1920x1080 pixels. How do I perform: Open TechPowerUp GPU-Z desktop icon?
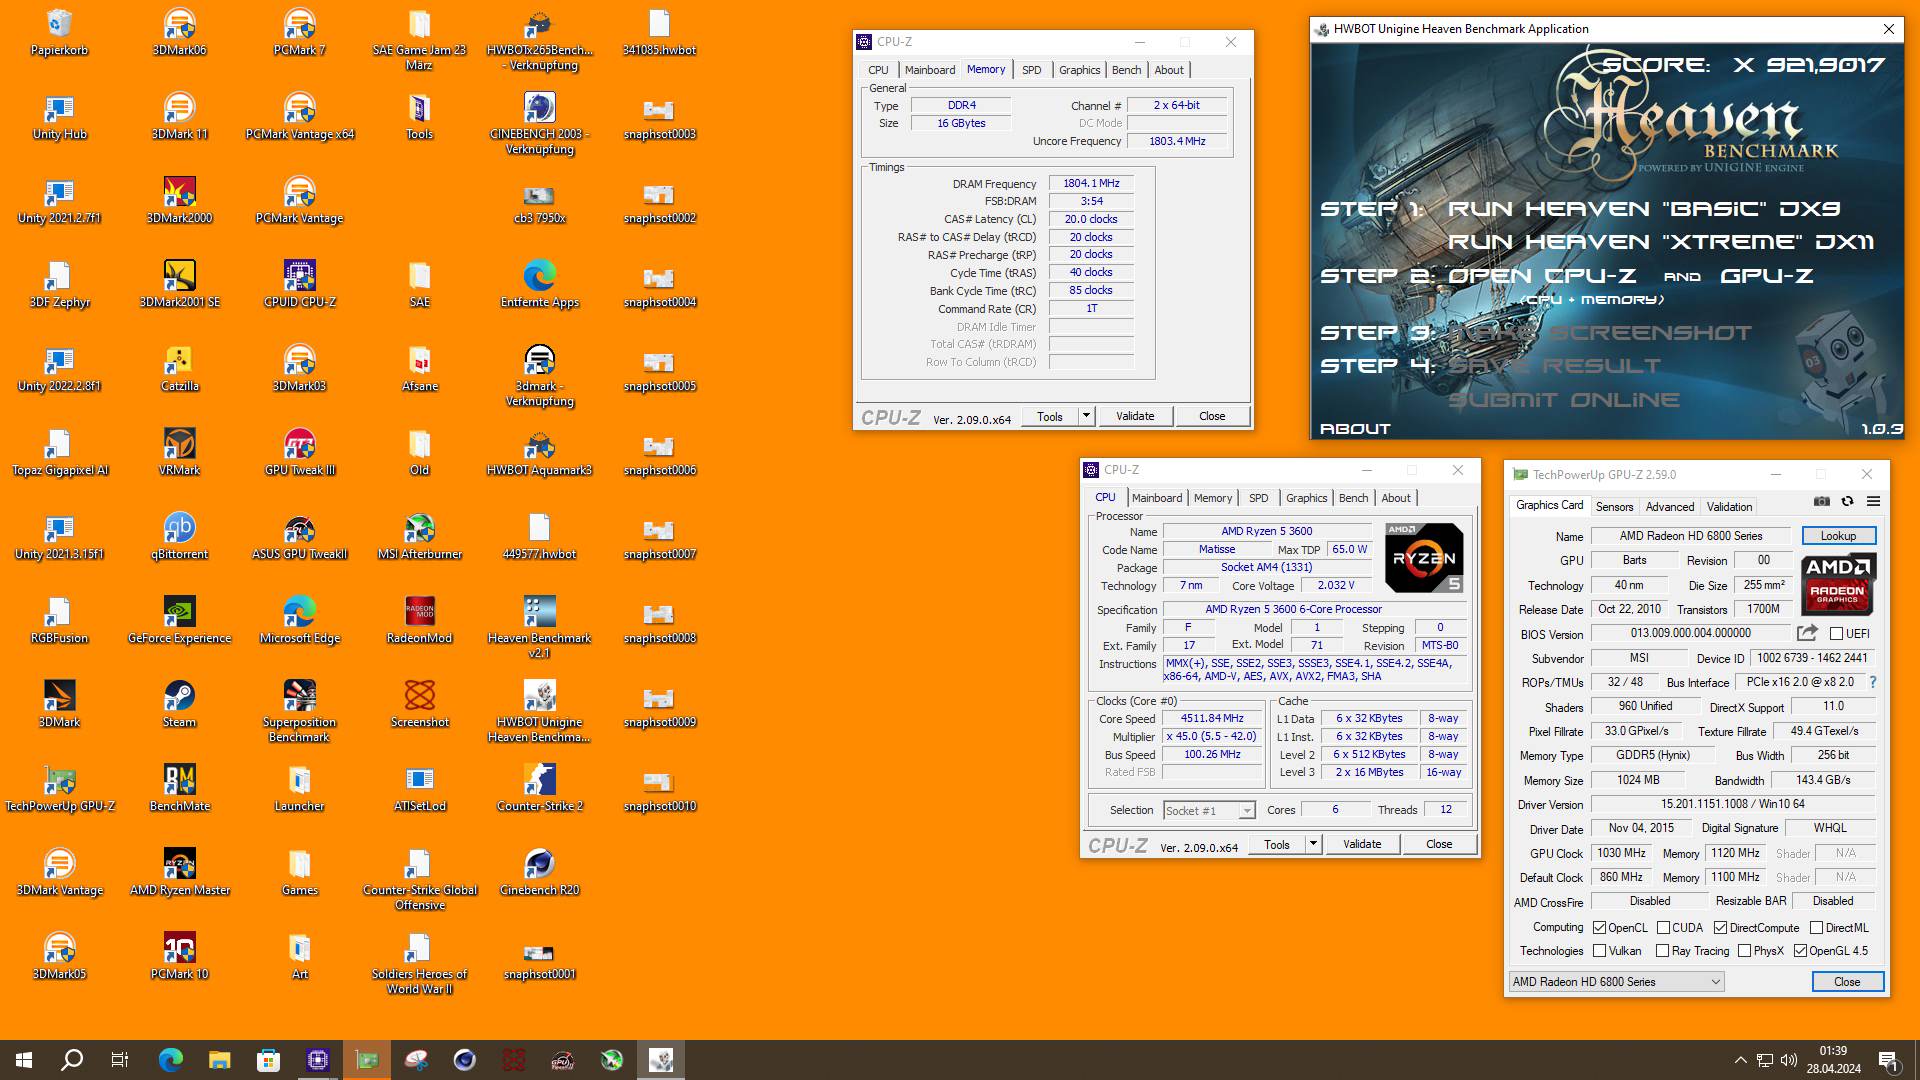click(x=59, y=787)
